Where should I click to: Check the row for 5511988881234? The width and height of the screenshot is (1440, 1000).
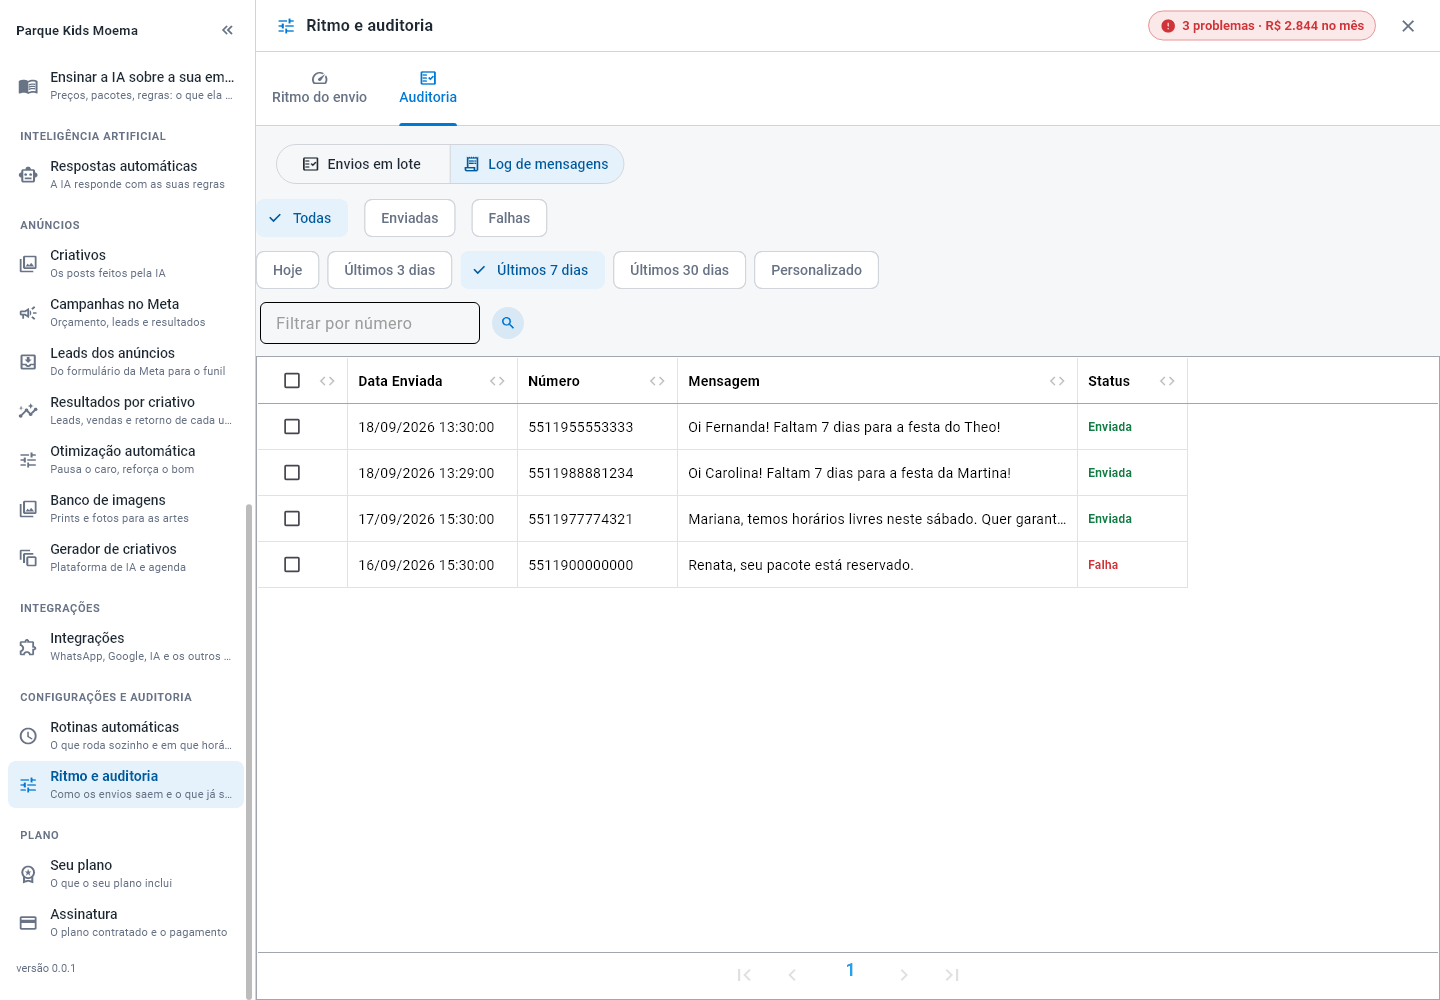[x=292, y=472]
